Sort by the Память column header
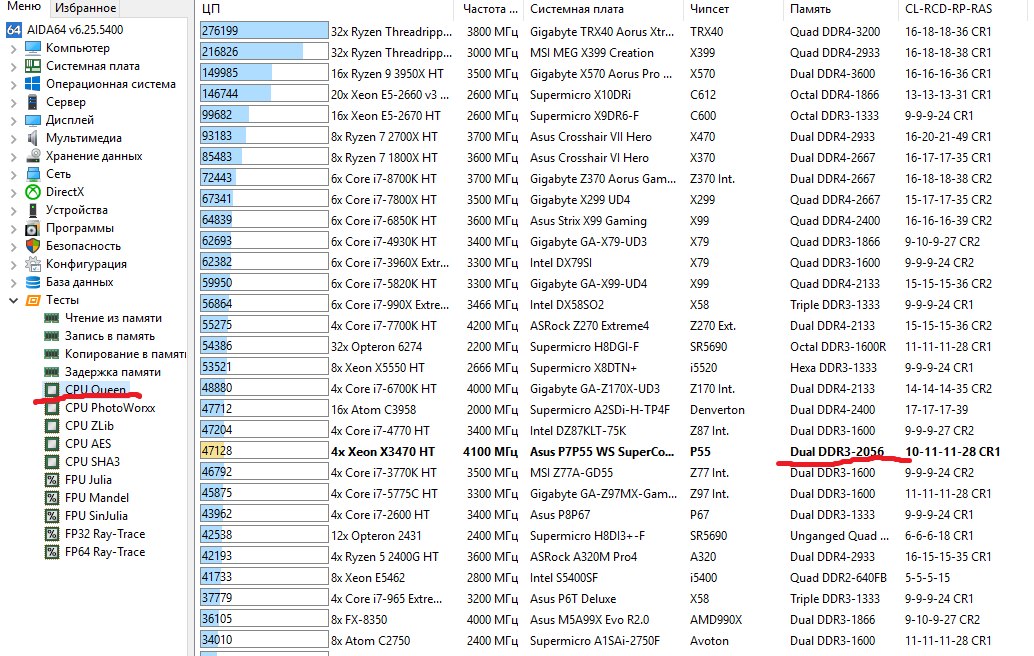This screenshot has width=1034, height=656. pos(839,9)
